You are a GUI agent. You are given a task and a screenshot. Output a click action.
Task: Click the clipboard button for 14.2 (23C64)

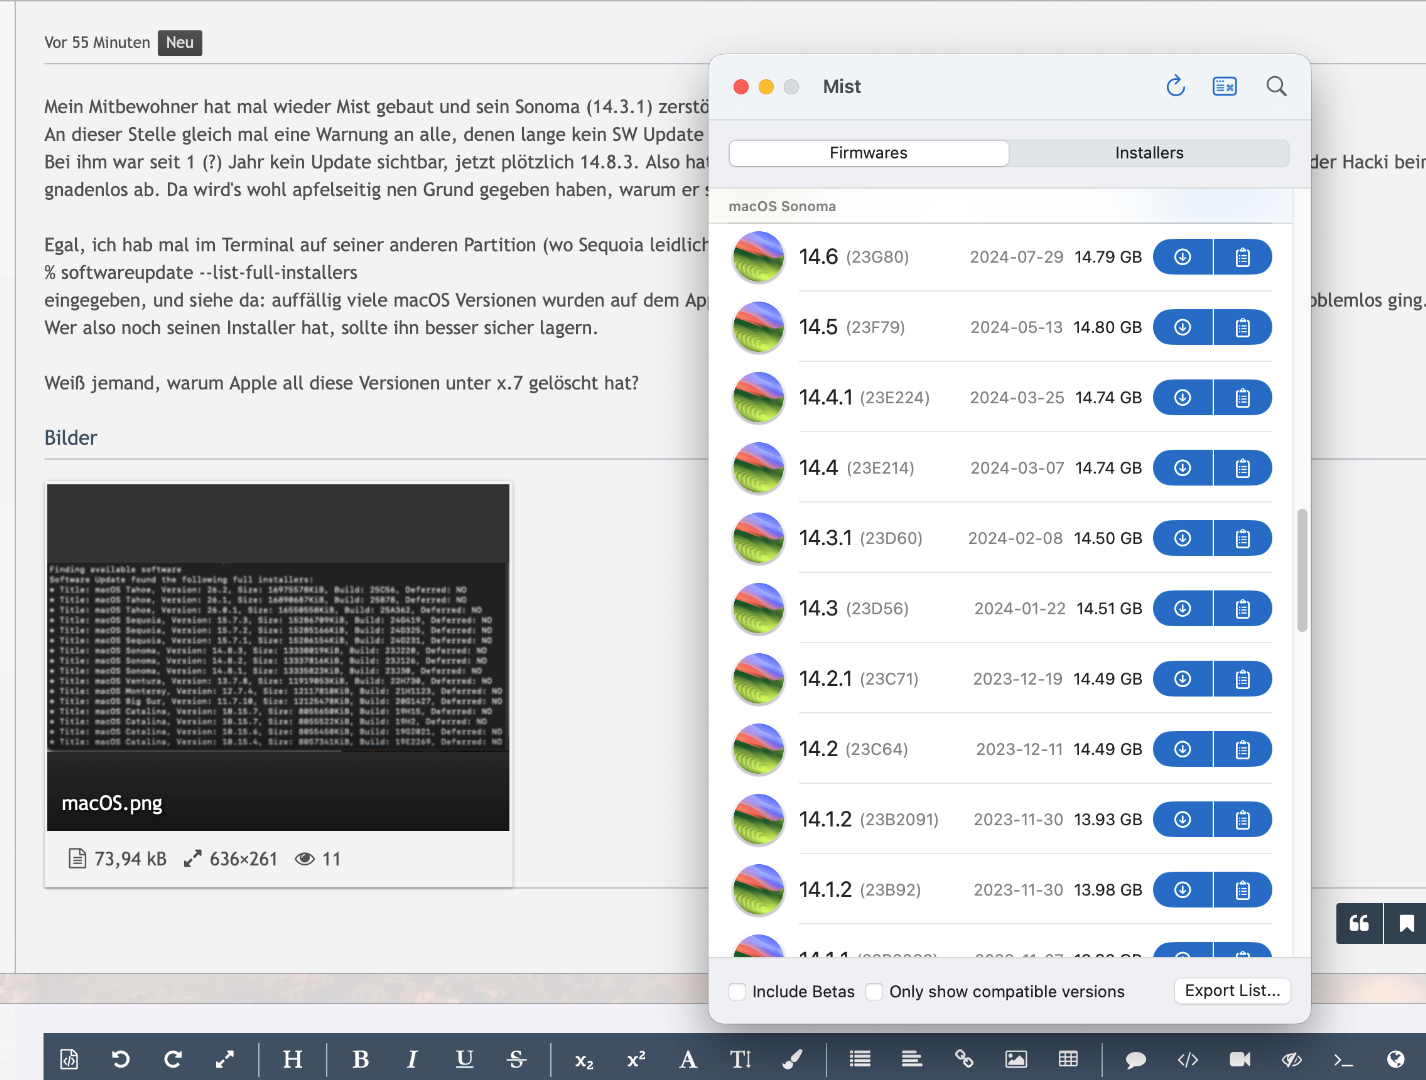pyautogui.click(x=1243, y=749)
